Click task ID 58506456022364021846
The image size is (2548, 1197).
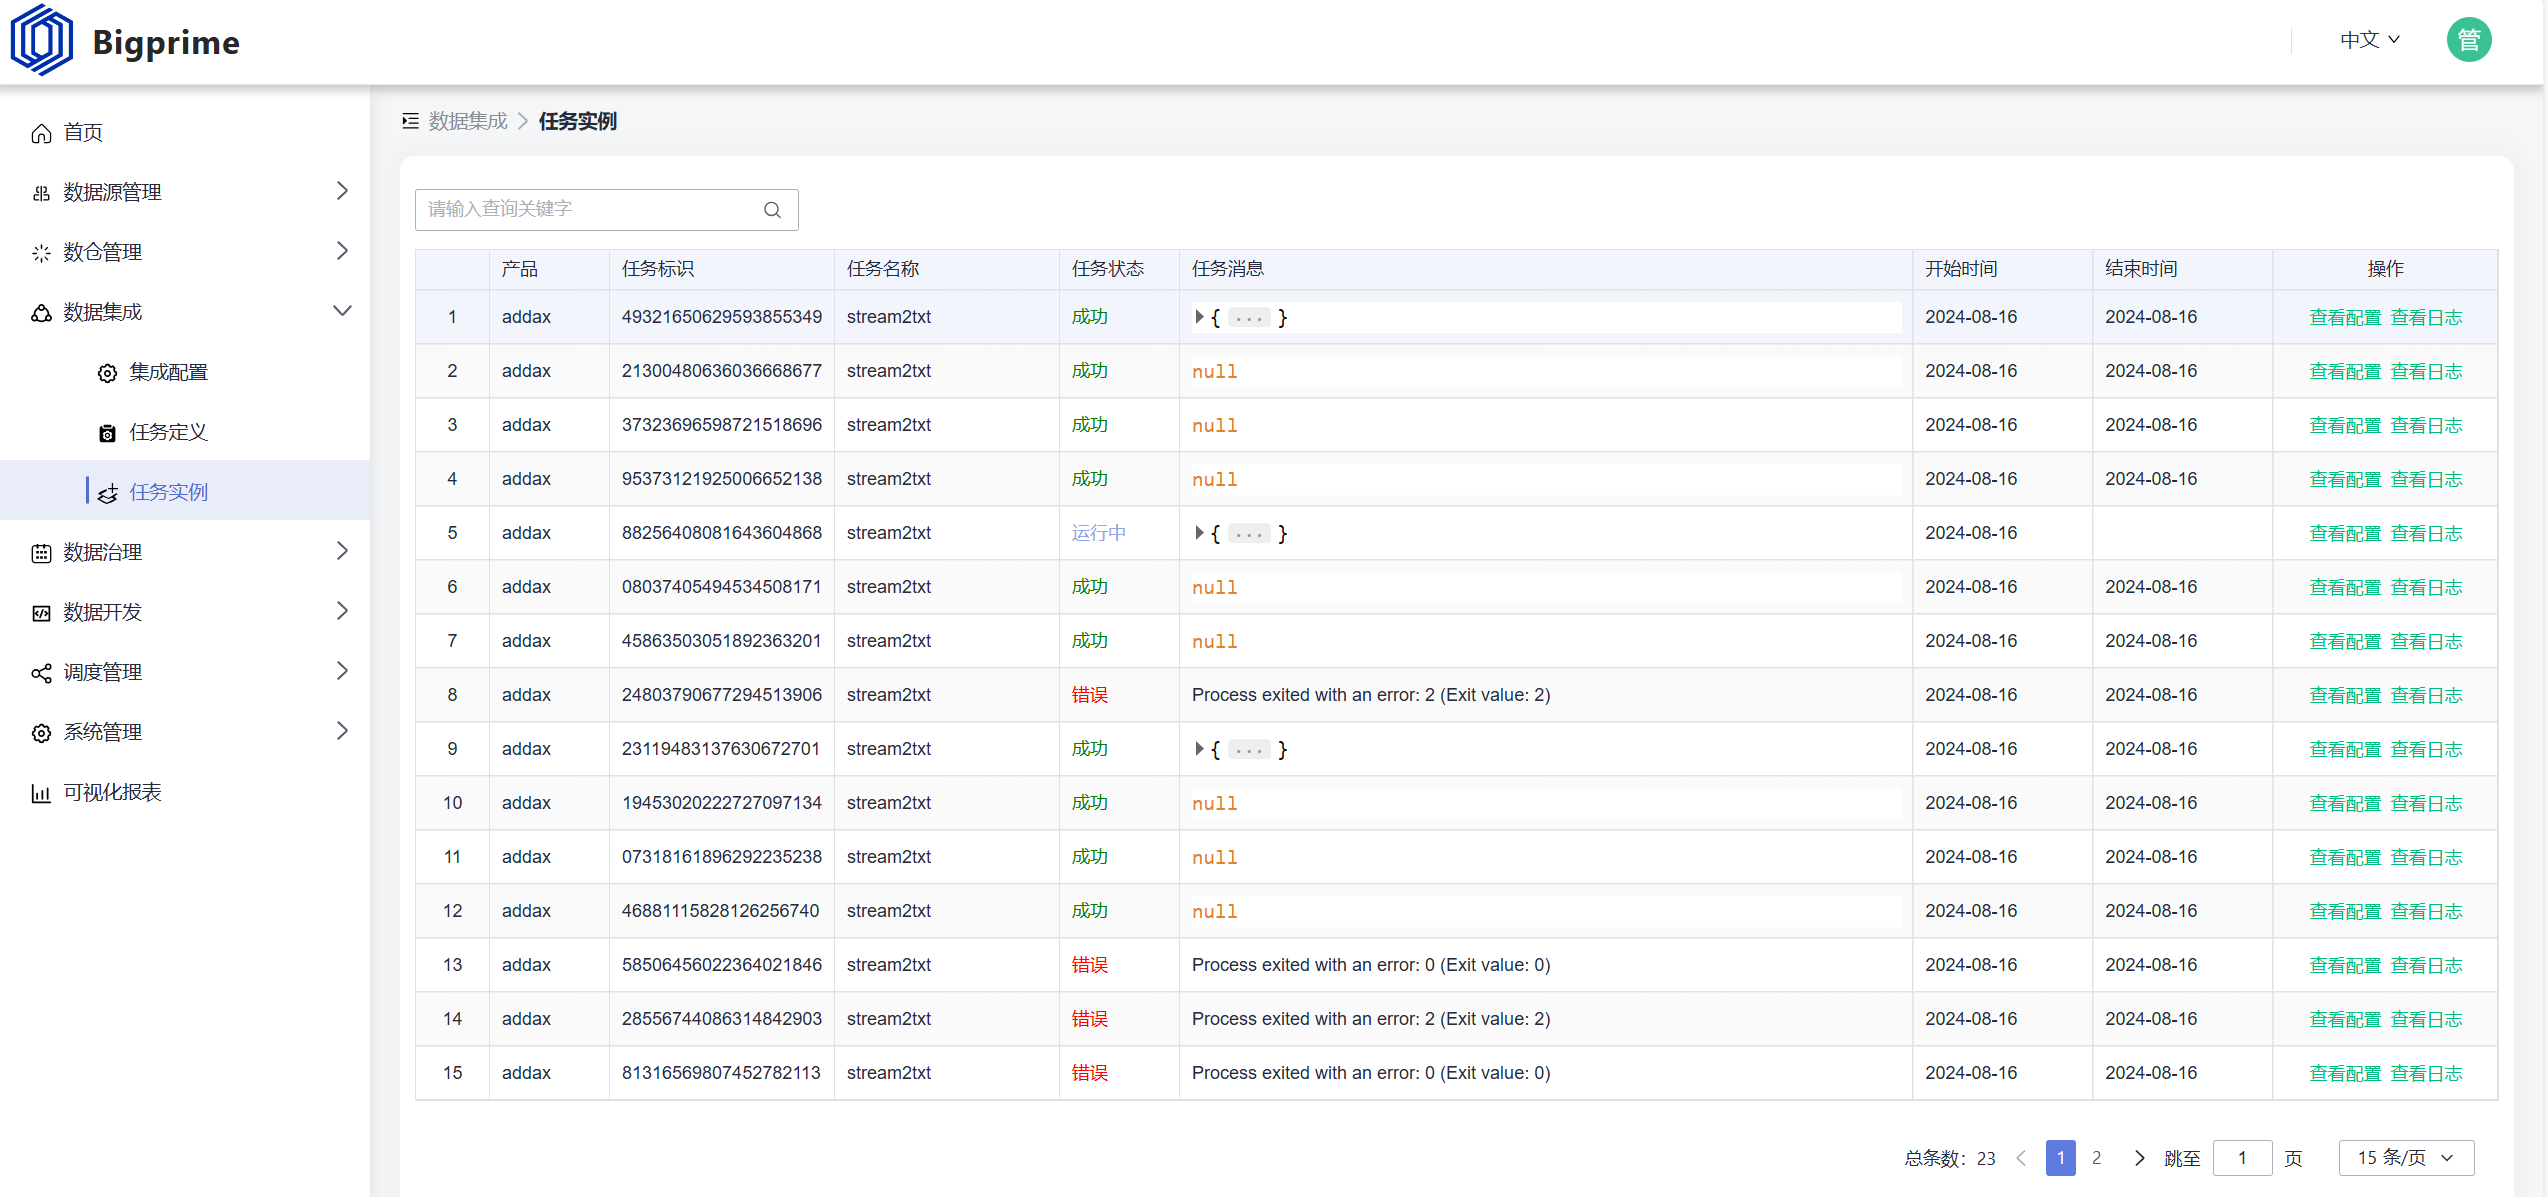[722, 965]
